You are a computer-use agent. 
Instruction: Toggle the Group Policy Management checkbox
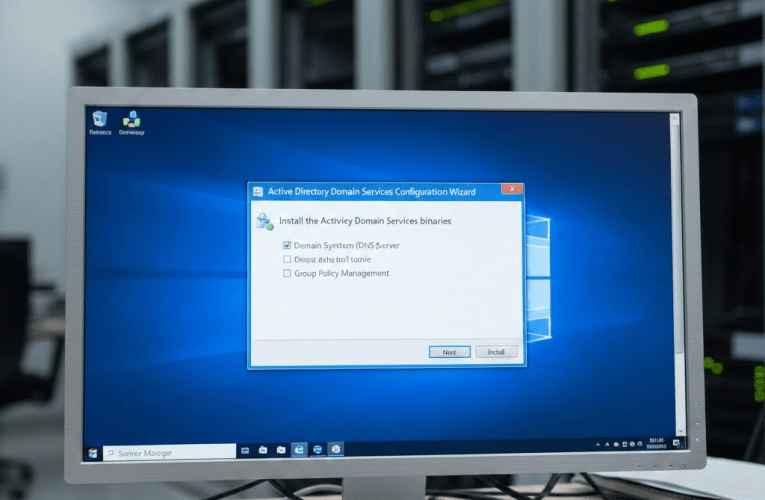point(287,273)
